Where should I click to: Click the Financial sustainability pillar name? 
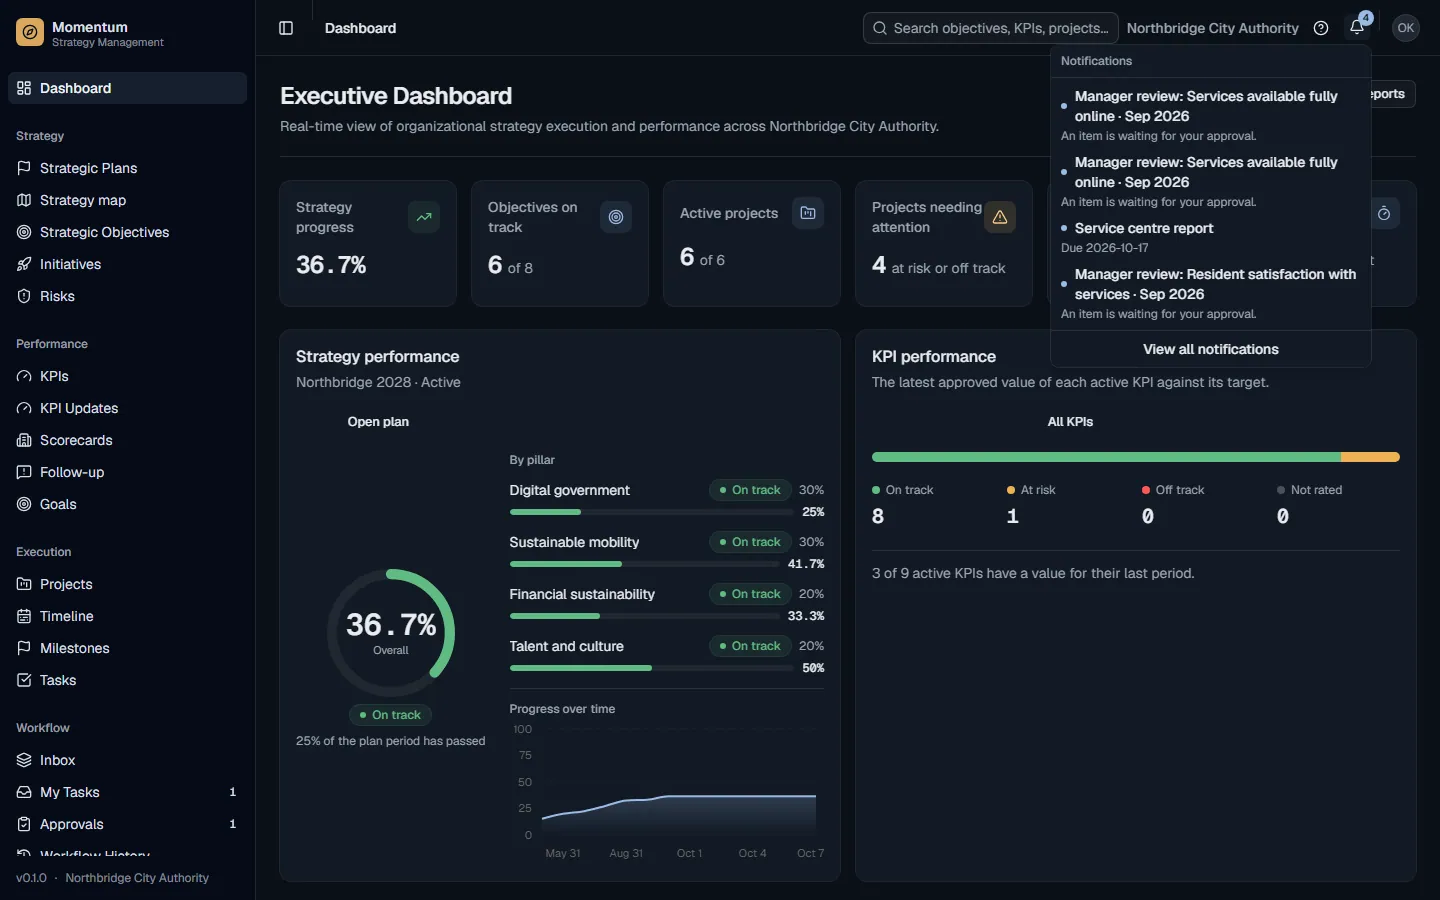tap(582, 594)
